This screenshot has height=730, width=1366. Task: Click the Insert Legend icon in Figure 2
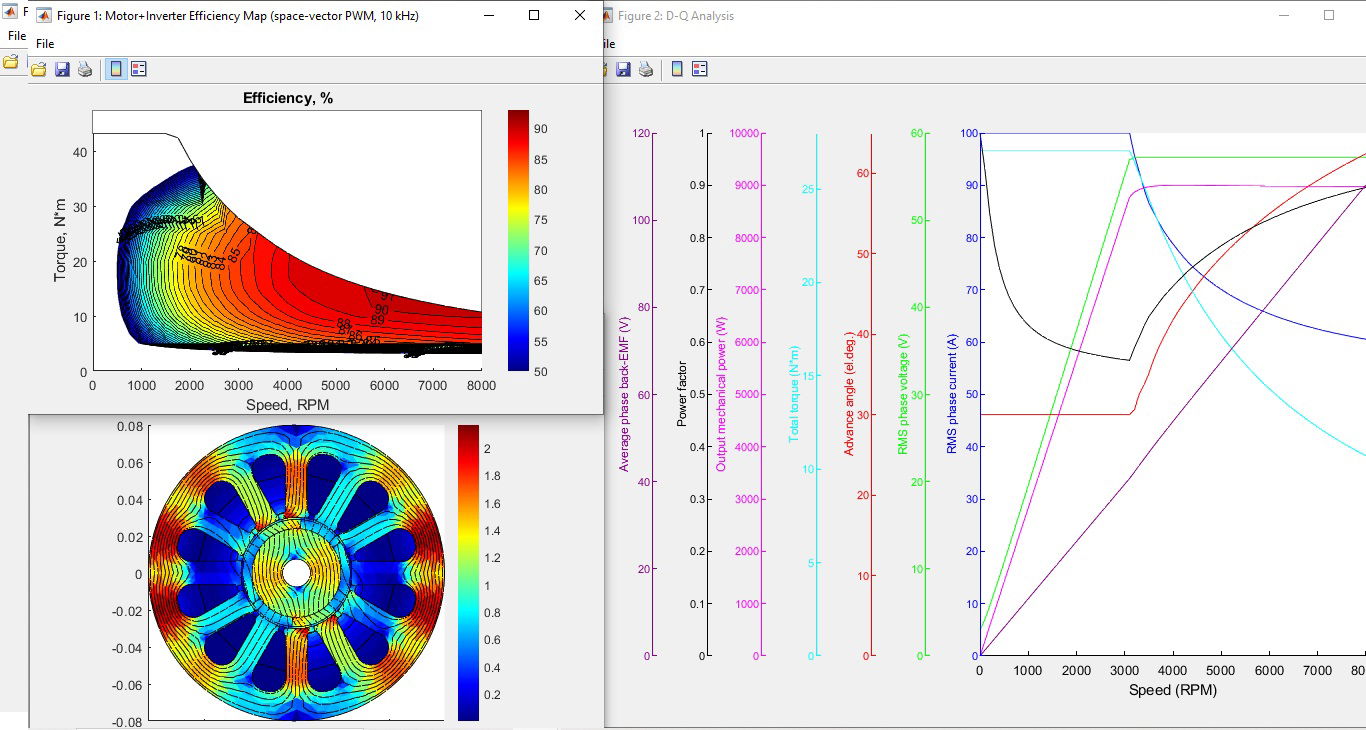700,69
